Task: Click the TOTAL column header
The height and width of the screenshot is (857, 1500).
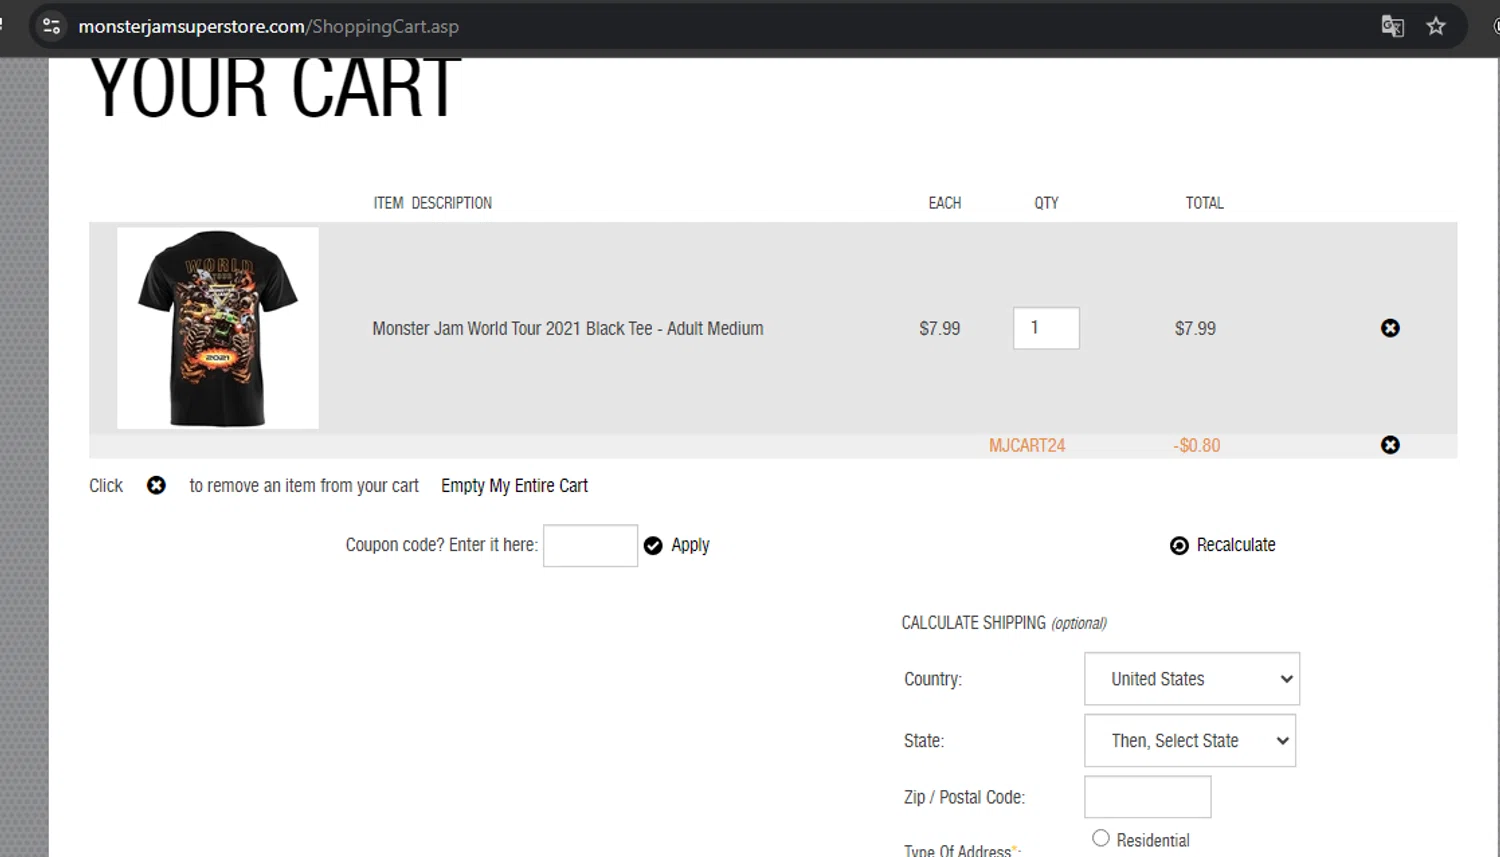Action: (1205, 203)
